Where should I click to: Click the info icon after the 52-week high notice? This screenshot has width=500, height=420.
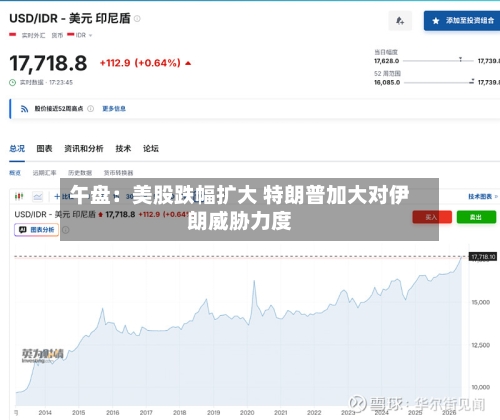click(90, 109)
